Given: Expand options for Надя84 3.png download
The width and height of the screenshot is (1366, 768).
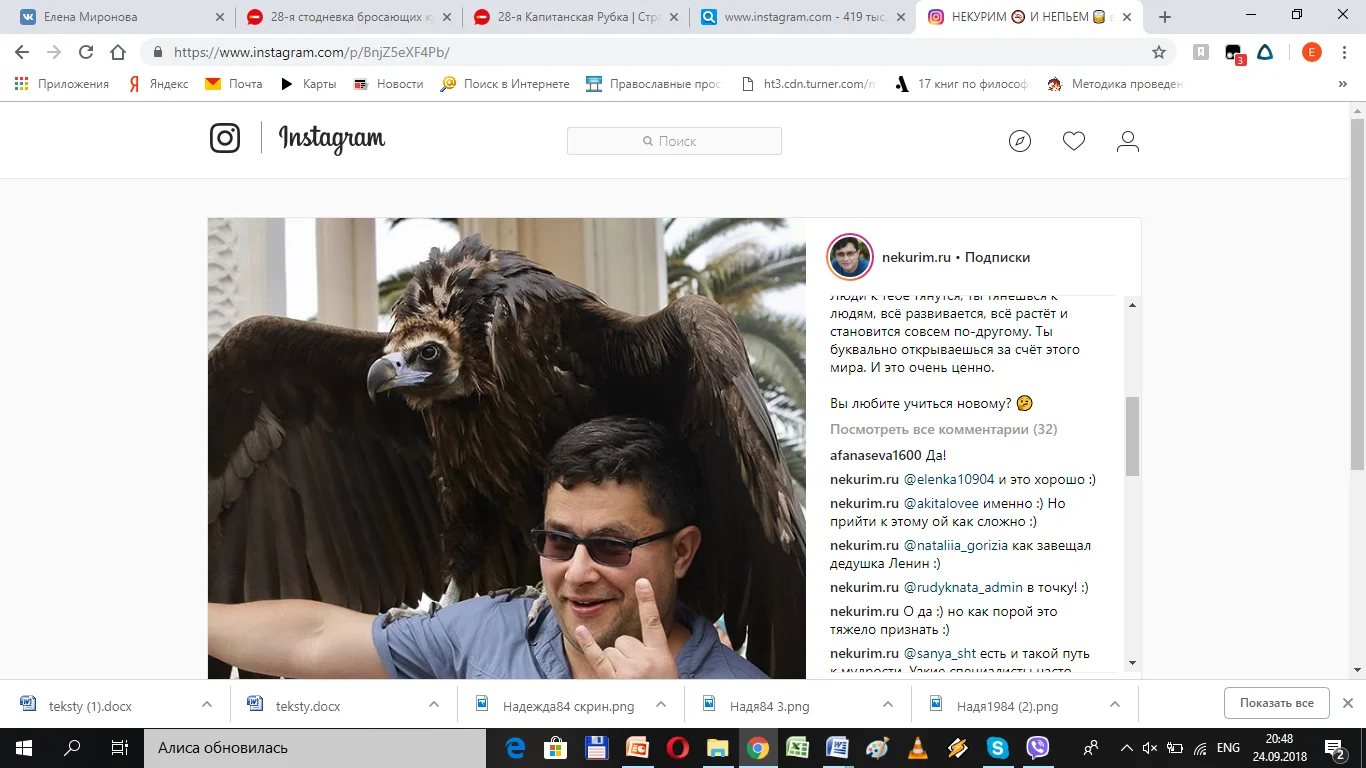Looking at the screenshot, I should [x=888, y=705].
